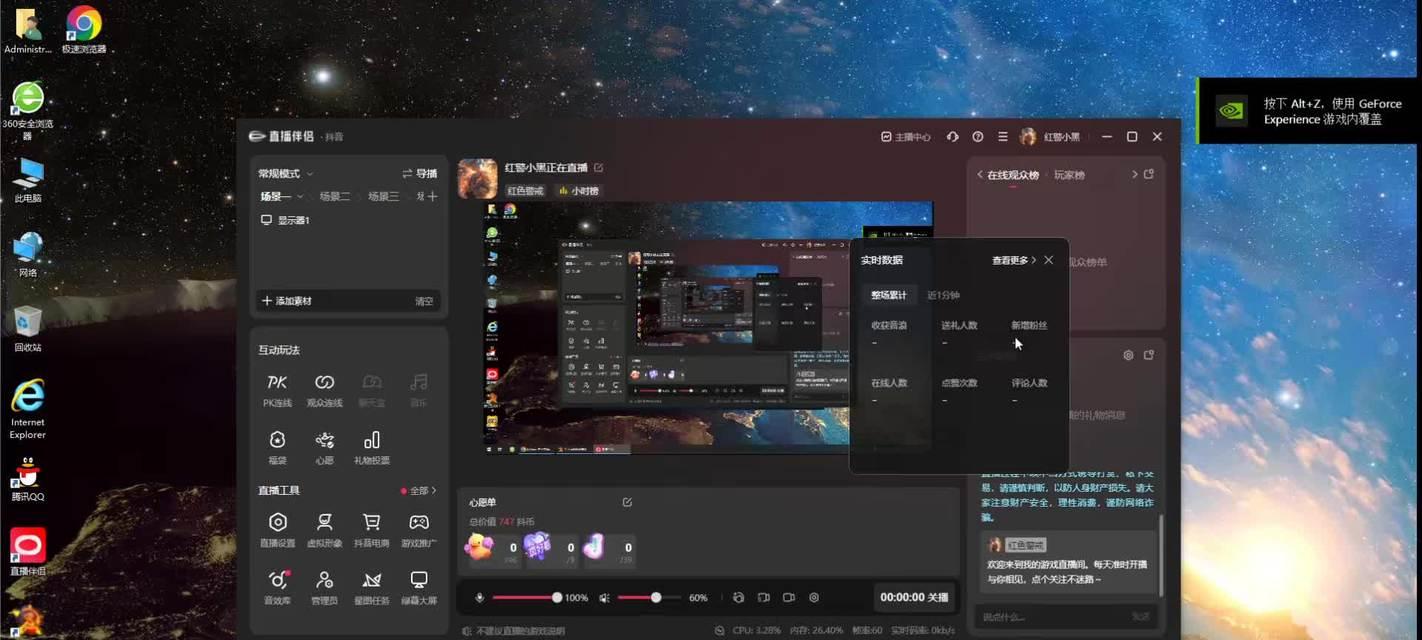Select 整场累计 data tab
1422x640 pixels.
click(x=889, y=295)
